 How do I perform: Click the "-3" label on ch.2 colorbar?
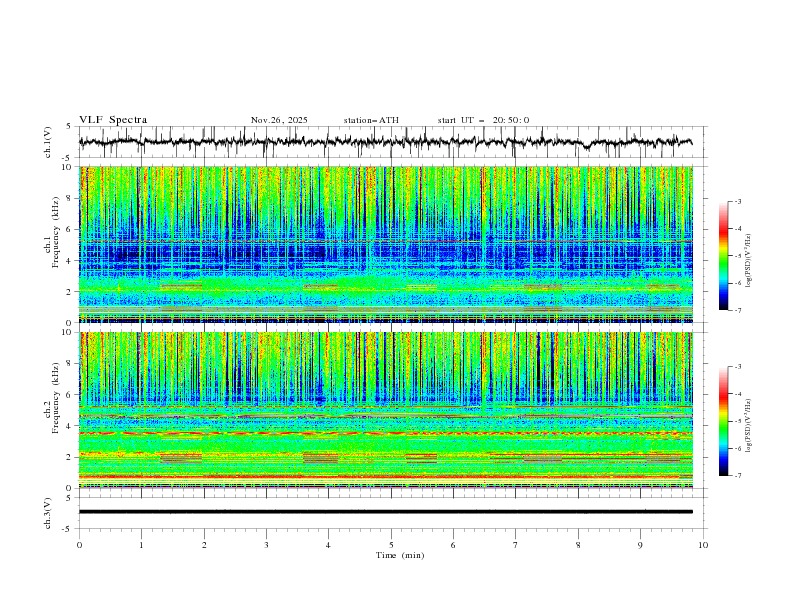click(738, 367)
